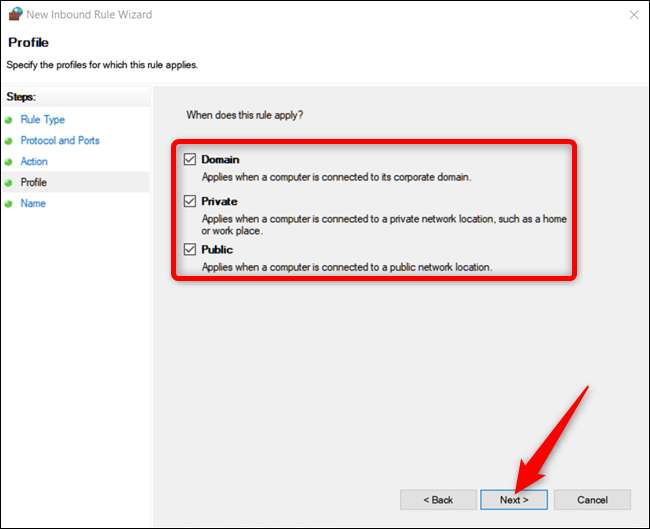
Task: Go to the Rule Type step
Action: click(42, 120)
